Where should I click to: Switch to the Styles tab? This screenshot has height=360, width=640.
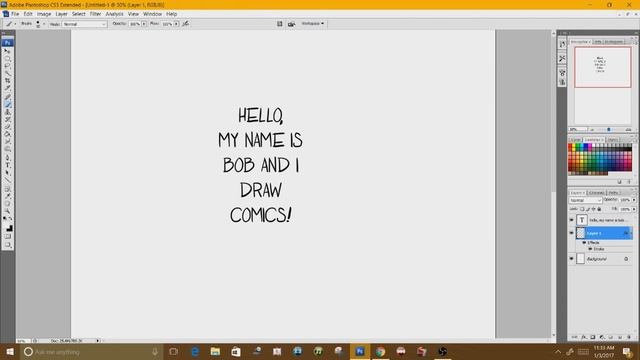(x=613, y=140)
